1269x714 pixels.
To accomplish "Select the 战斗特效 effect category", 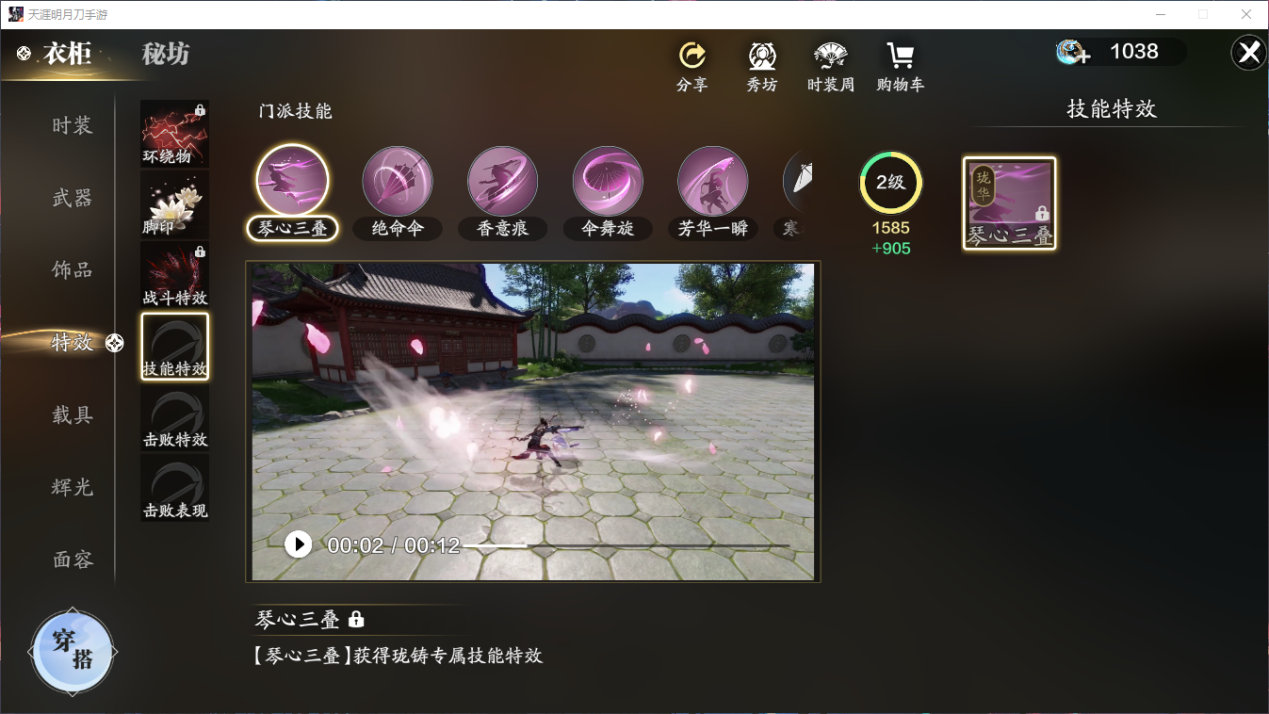I will [x=175, y=275].
